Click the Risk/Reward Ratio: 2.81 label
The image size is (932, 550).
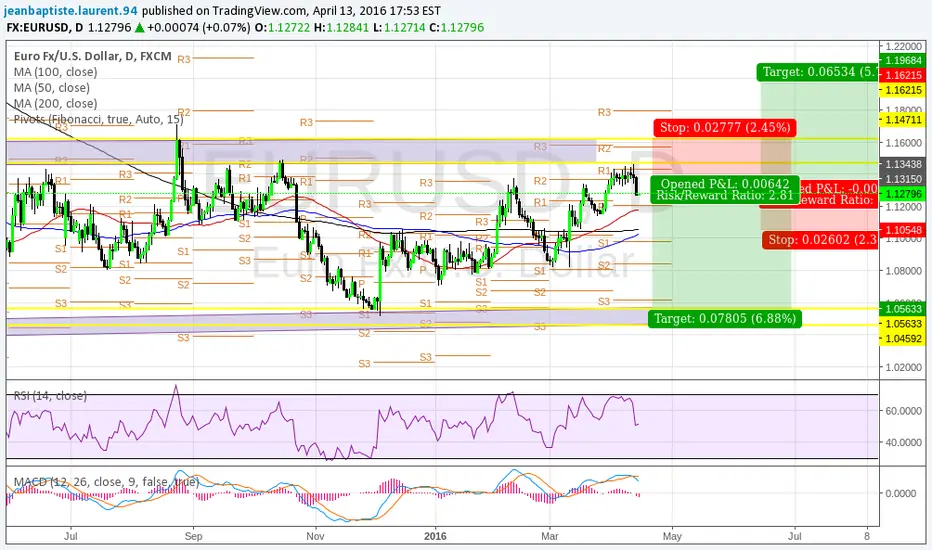click(x=725, y=196)
